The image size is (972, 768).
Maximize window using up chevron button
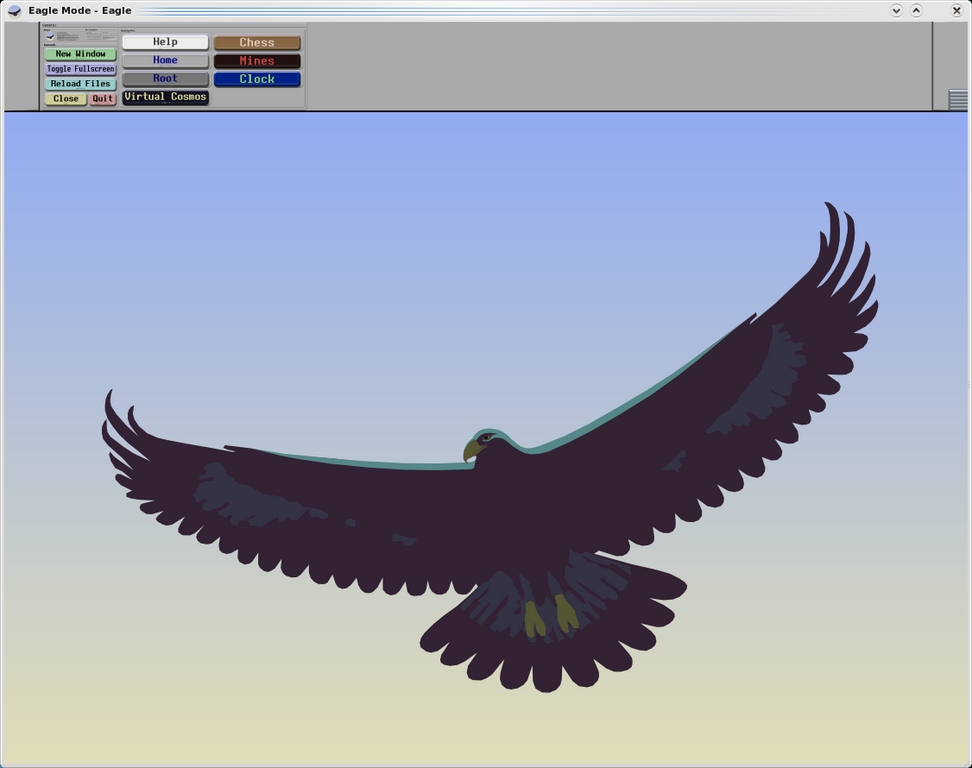point(916,10)
